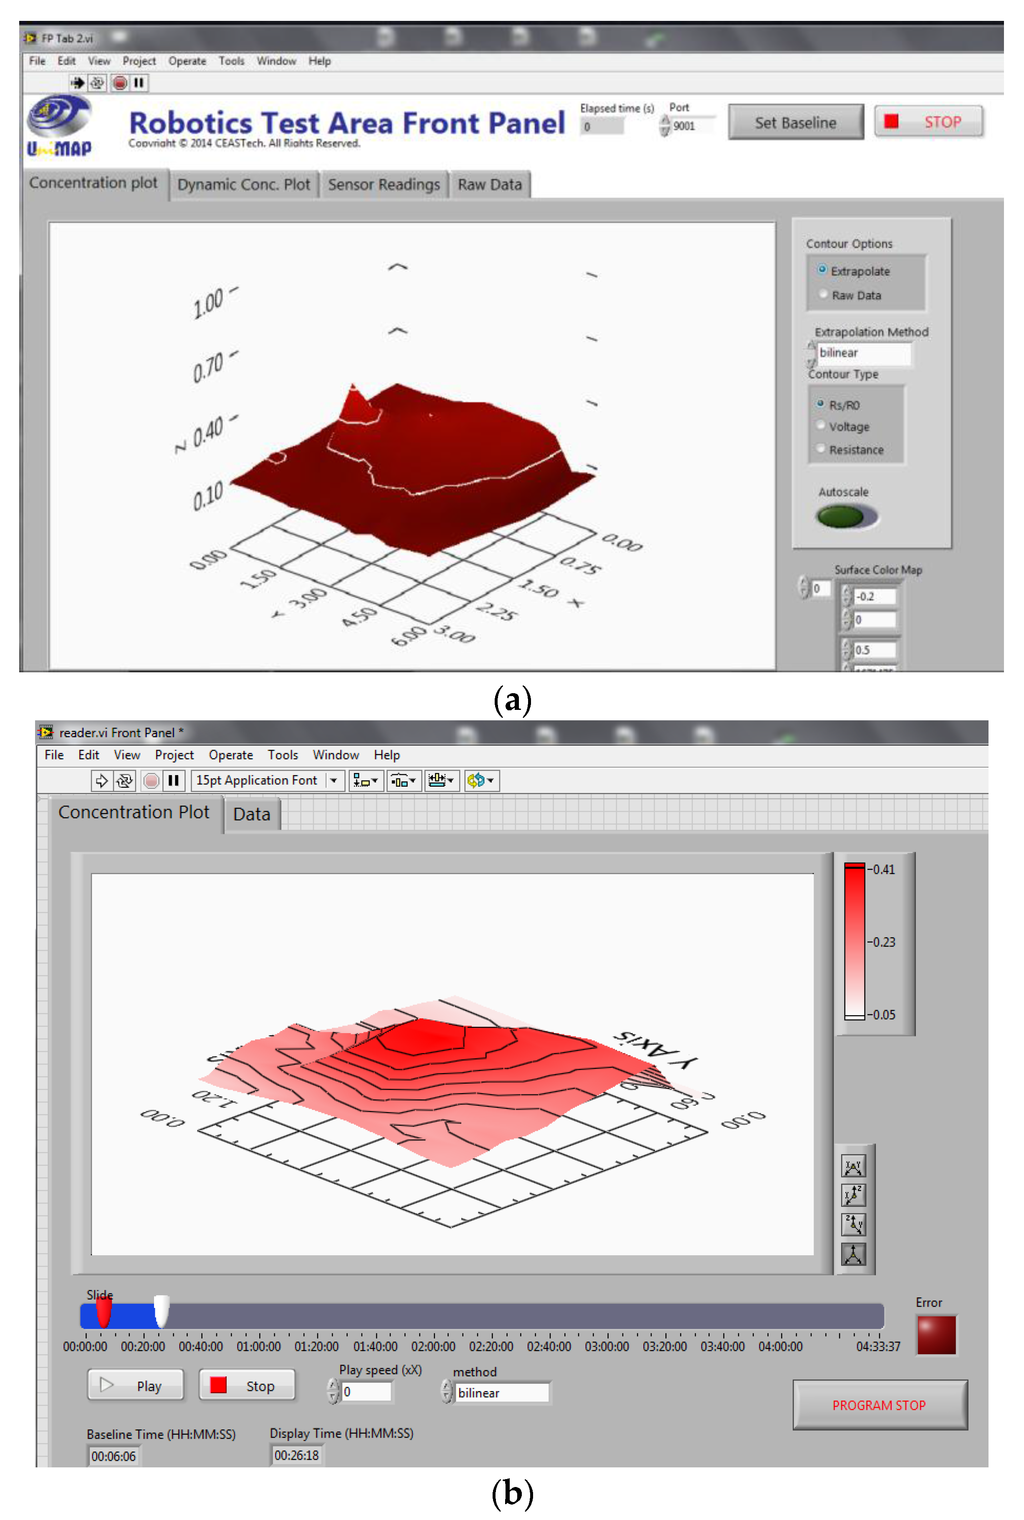The width and height of the screenshot is (1024, 1520).
Task: Click the red color ramp scale
Action: (x=854, y=941)
